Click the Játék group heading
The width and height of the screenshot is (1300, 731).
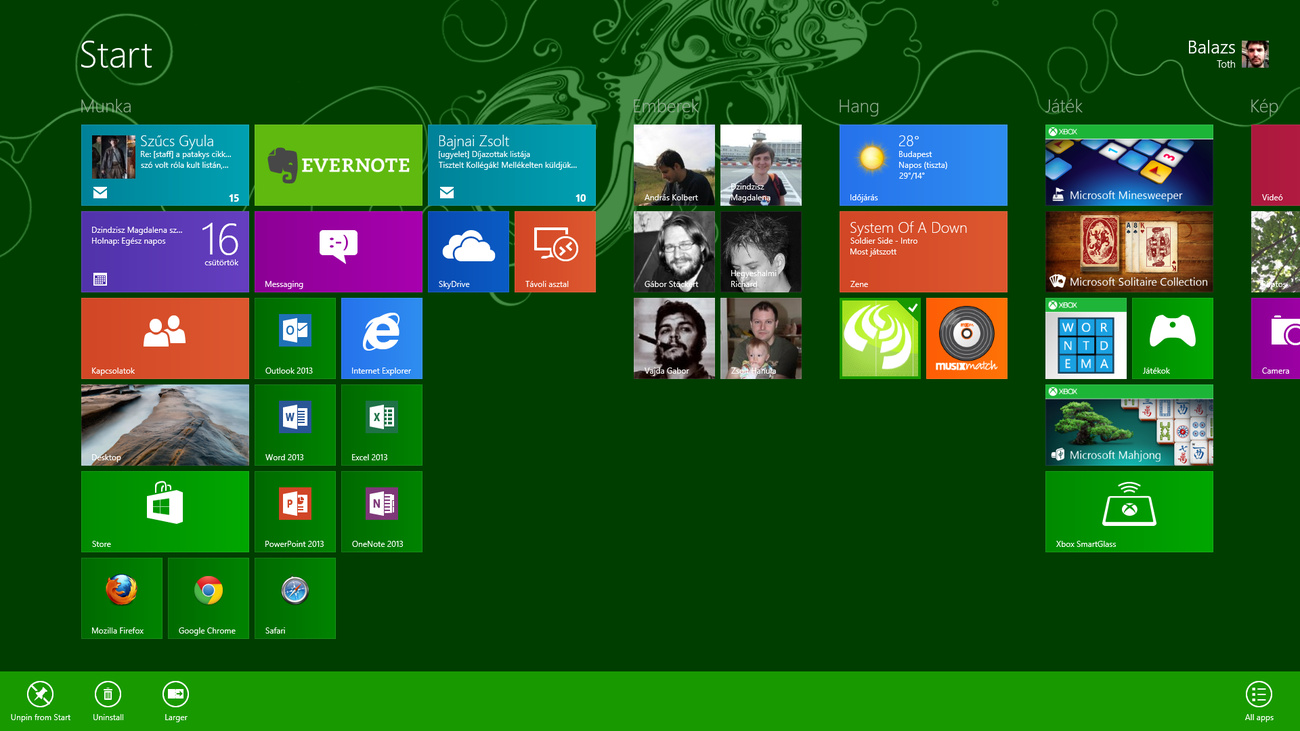1064,106
